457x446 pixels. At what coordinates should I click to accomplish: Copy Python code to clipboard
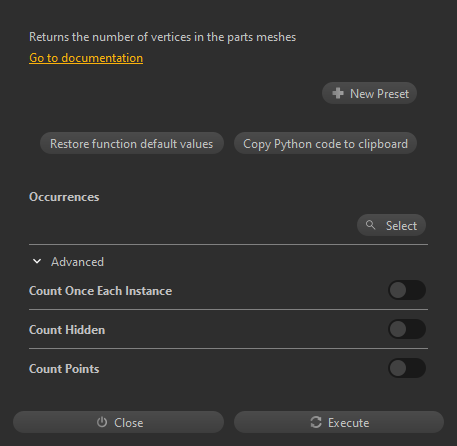tap(325, 143)
